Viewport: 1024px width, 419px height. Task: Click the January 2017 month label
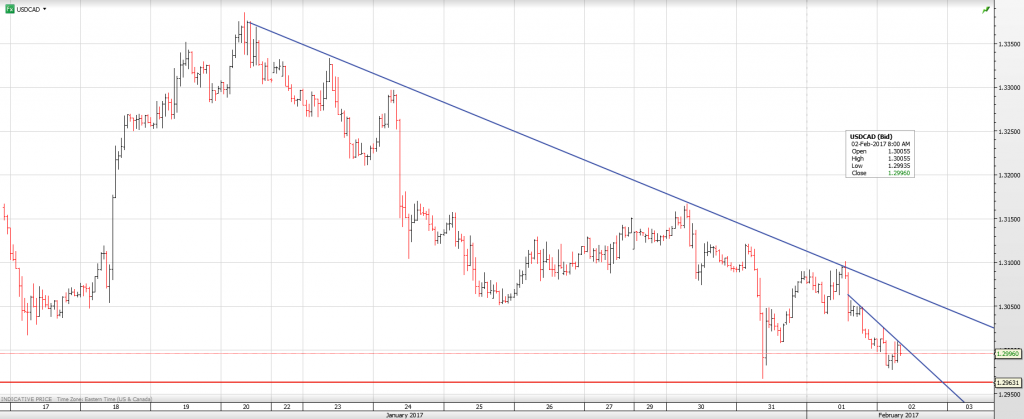(403, 414)
